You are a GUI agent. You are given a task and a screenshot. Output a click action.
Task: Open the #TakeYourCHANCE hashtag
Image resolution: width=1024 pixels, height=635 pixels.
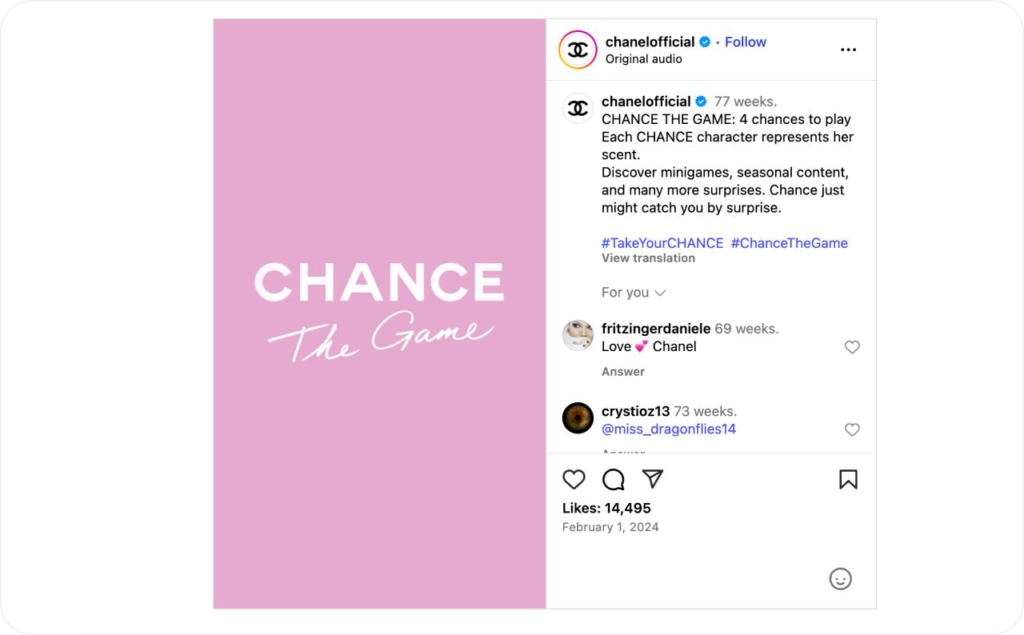pyautogui.click(x=663, y=243)
